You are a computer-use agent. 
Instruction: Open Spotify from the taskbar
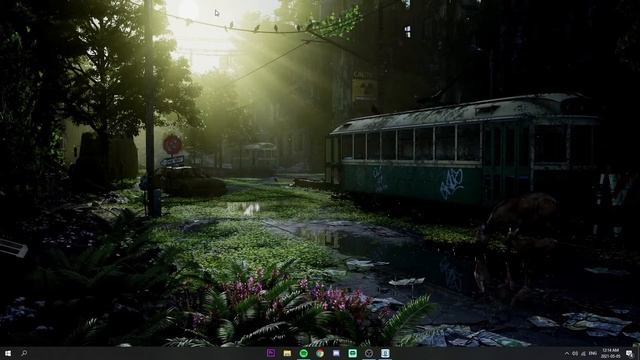[x=304, y=353]
